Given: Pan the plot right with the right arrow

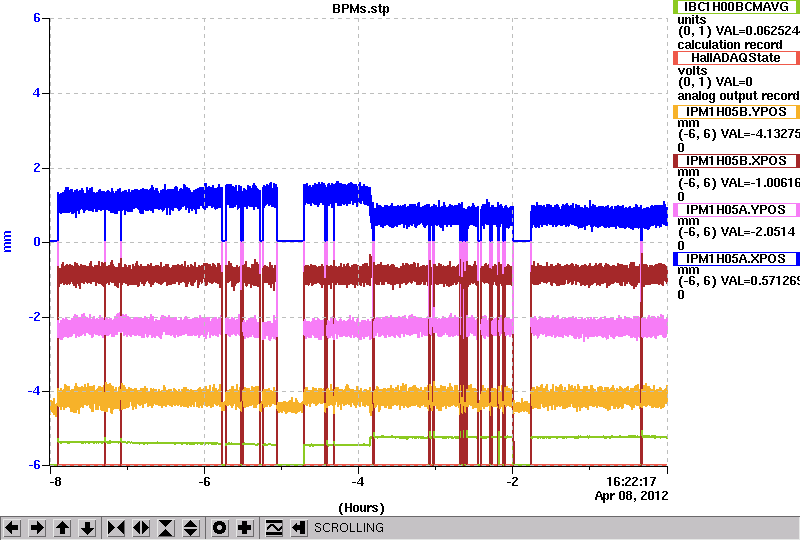Looking at the screenshot, I should pos(37,528).
